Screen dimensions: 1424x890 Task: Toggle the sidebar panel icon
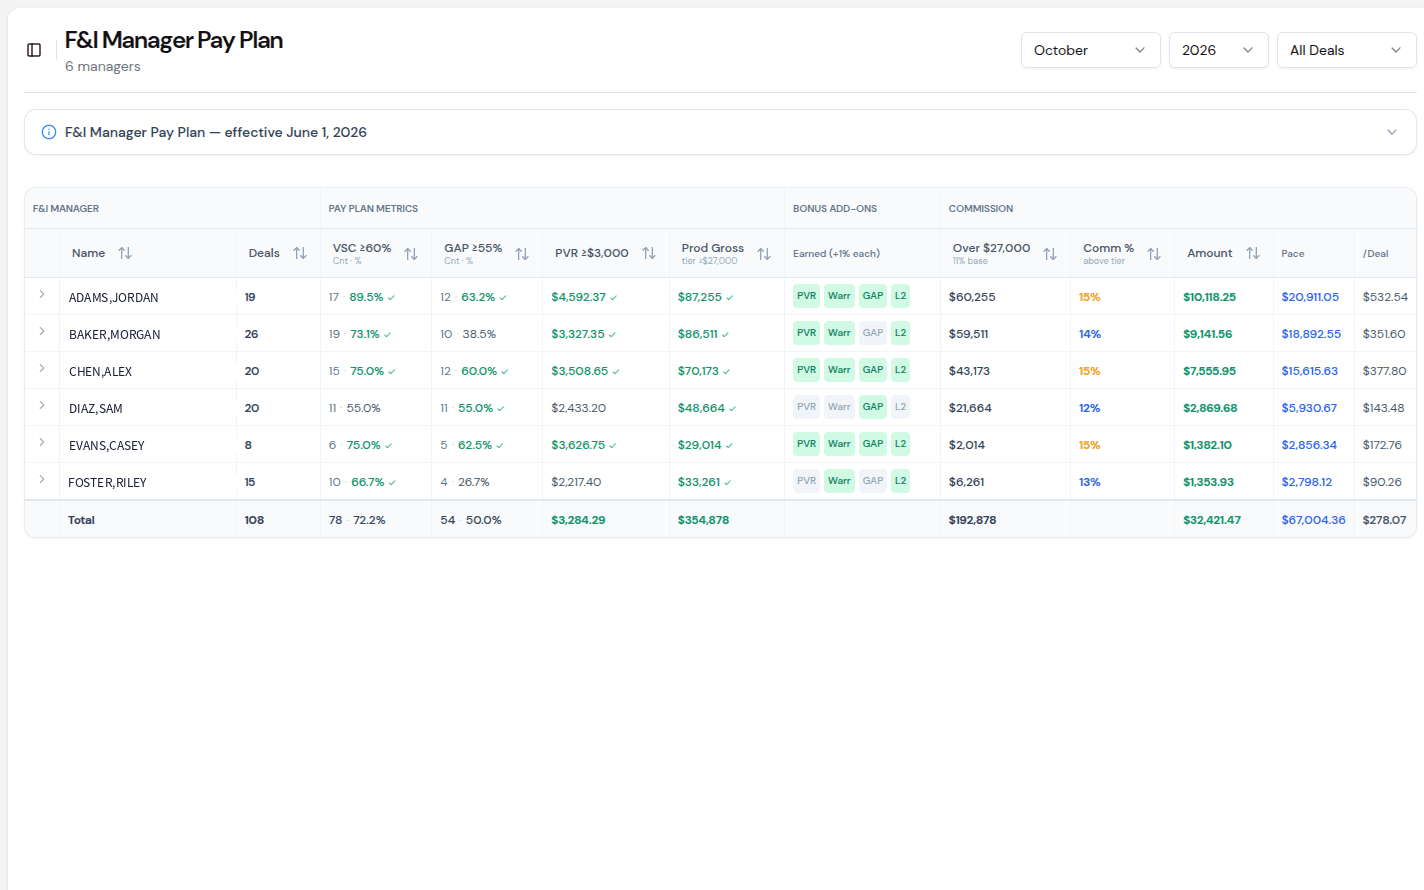pyautogui.click(x=34, y=50)
